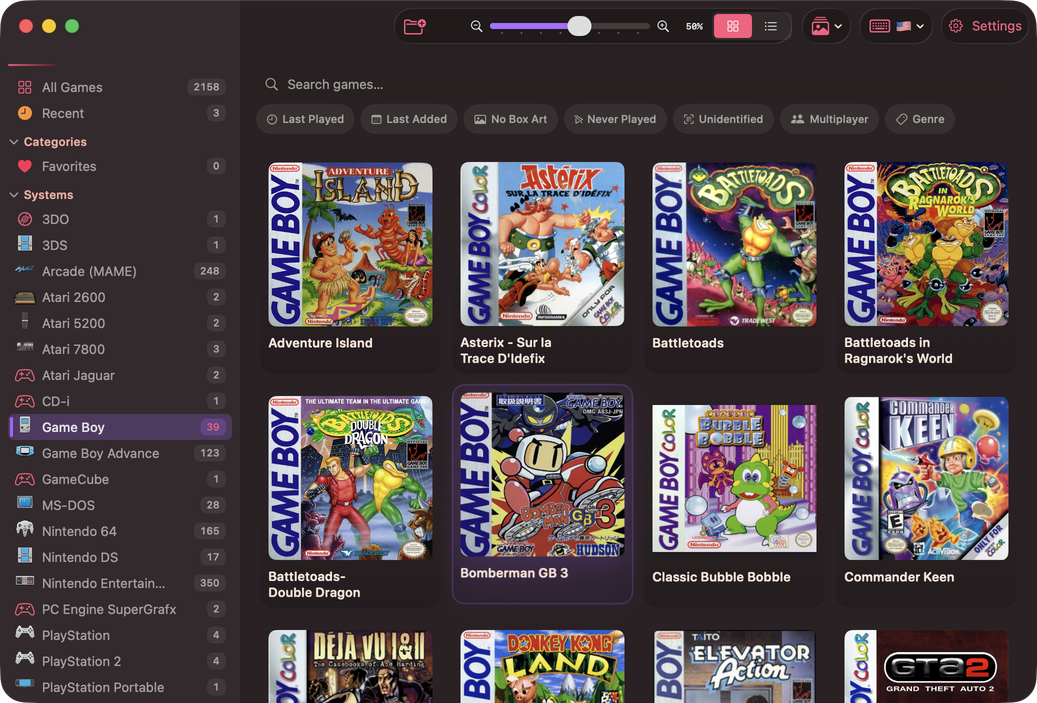Viewport: 1037px width, 703px height.
Task: Click the Nintendo Entertainment System icon
Action: coord(24,581)
